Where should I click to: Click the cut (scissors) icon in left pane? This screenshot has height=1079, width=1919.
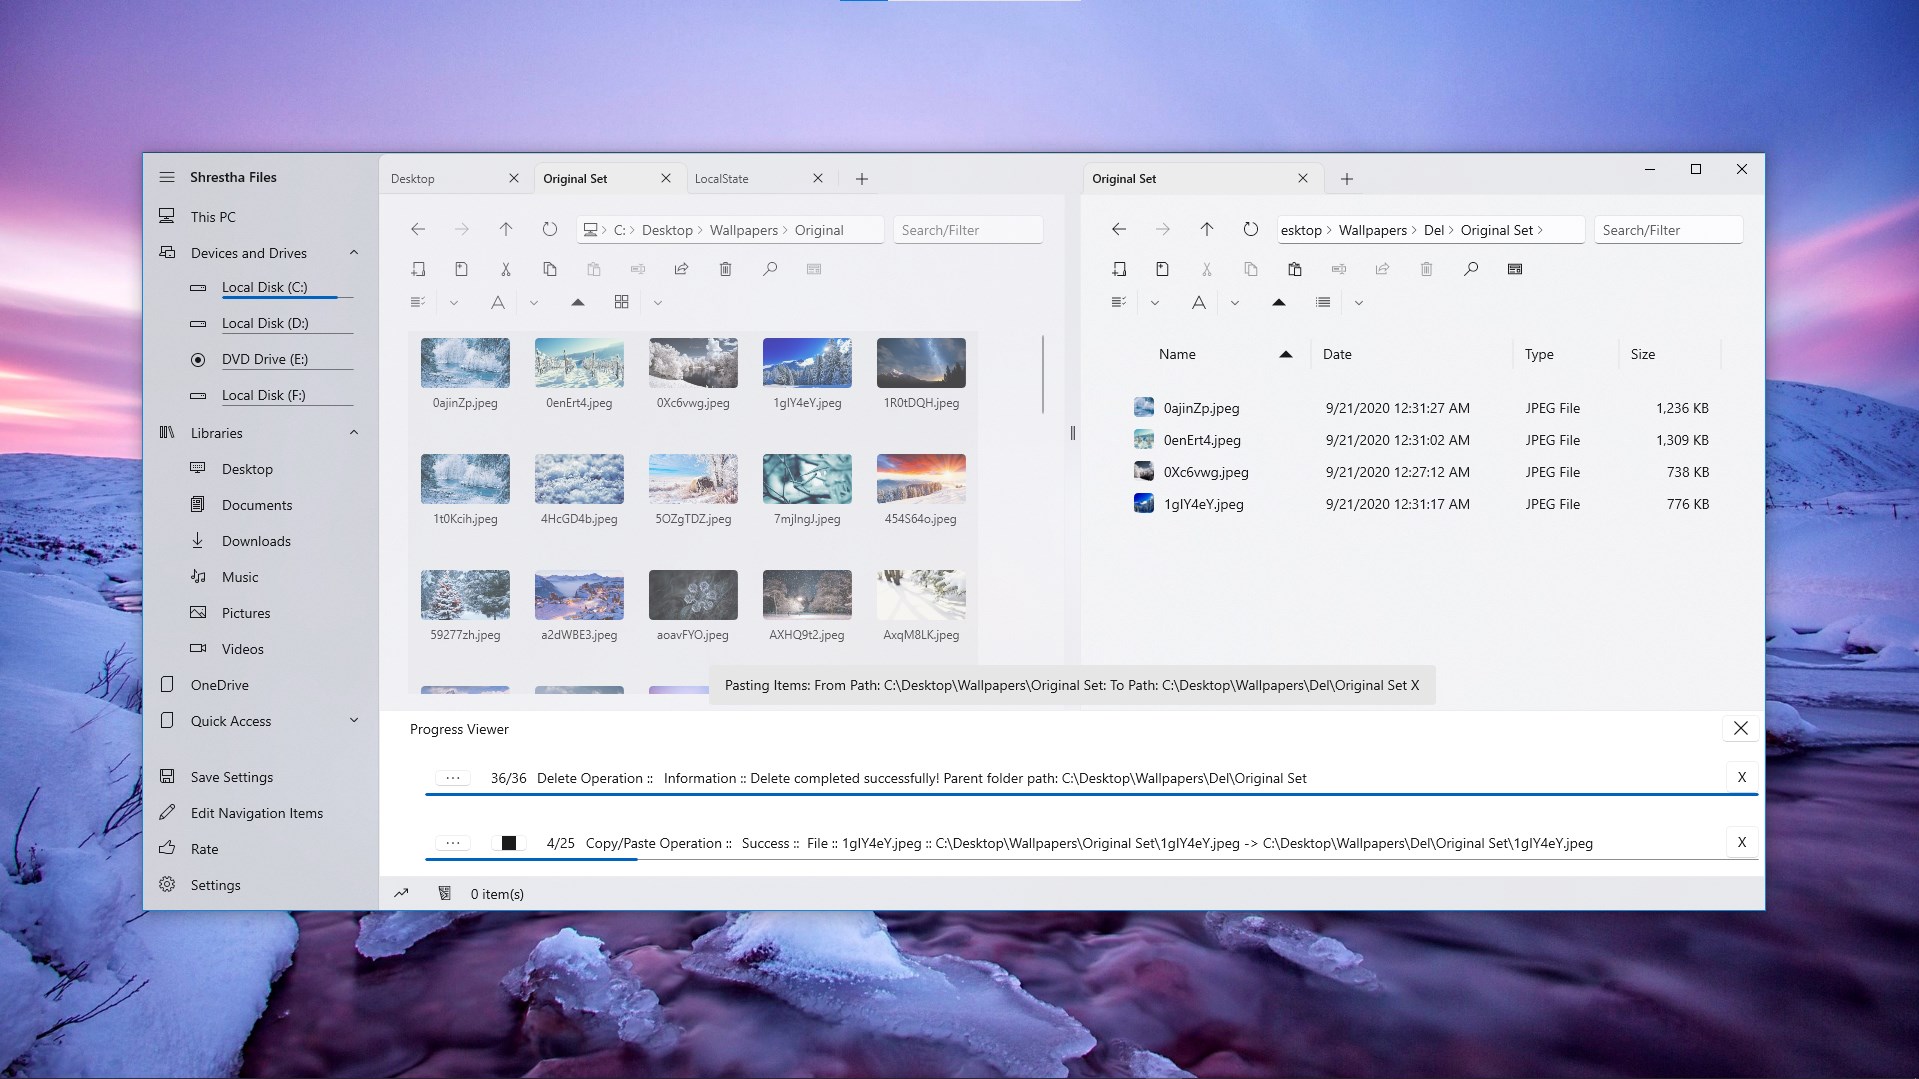tap(506, 269)
